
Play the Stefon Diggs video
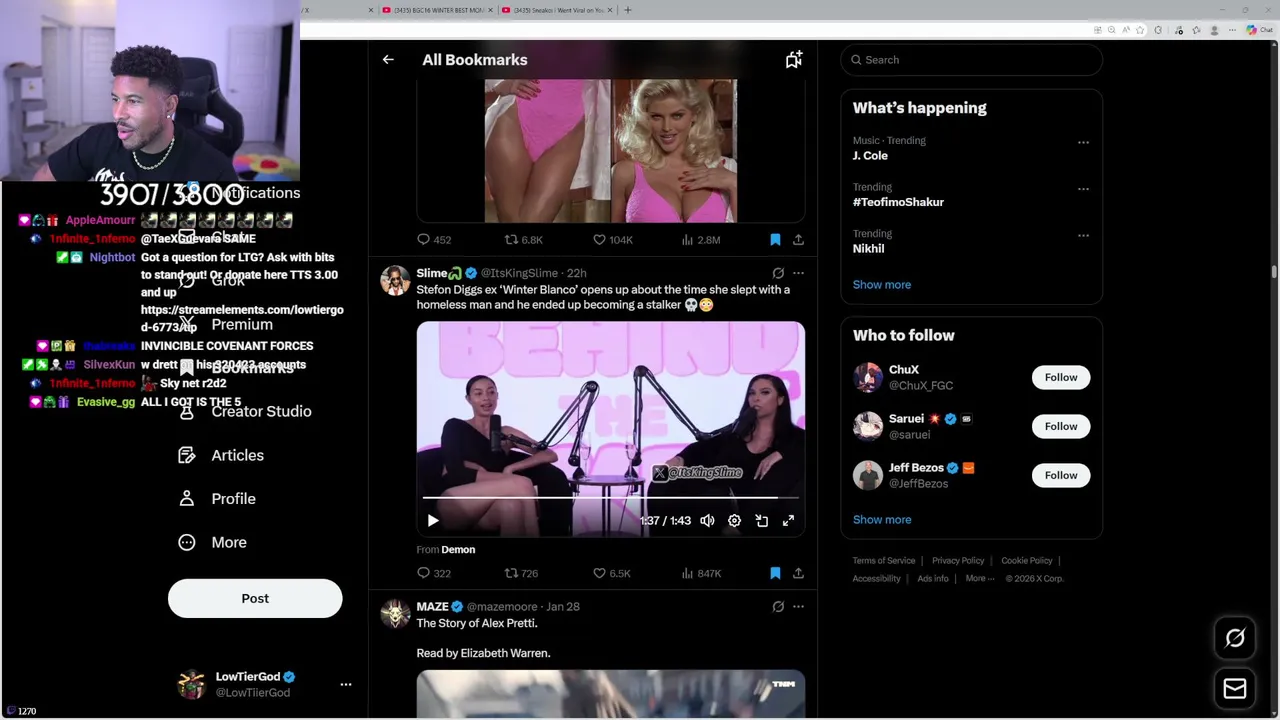(432, 520)
